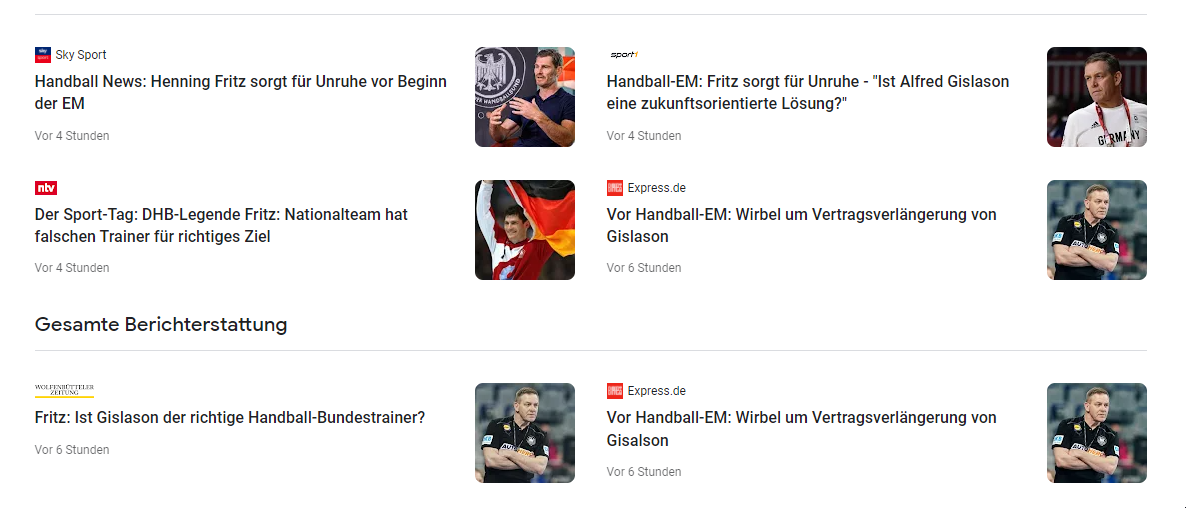Image resolution: width=1186 pixels, height=508 pixels.
Task: Click thumbnail of player holding German flag
Action: [525, 230]
